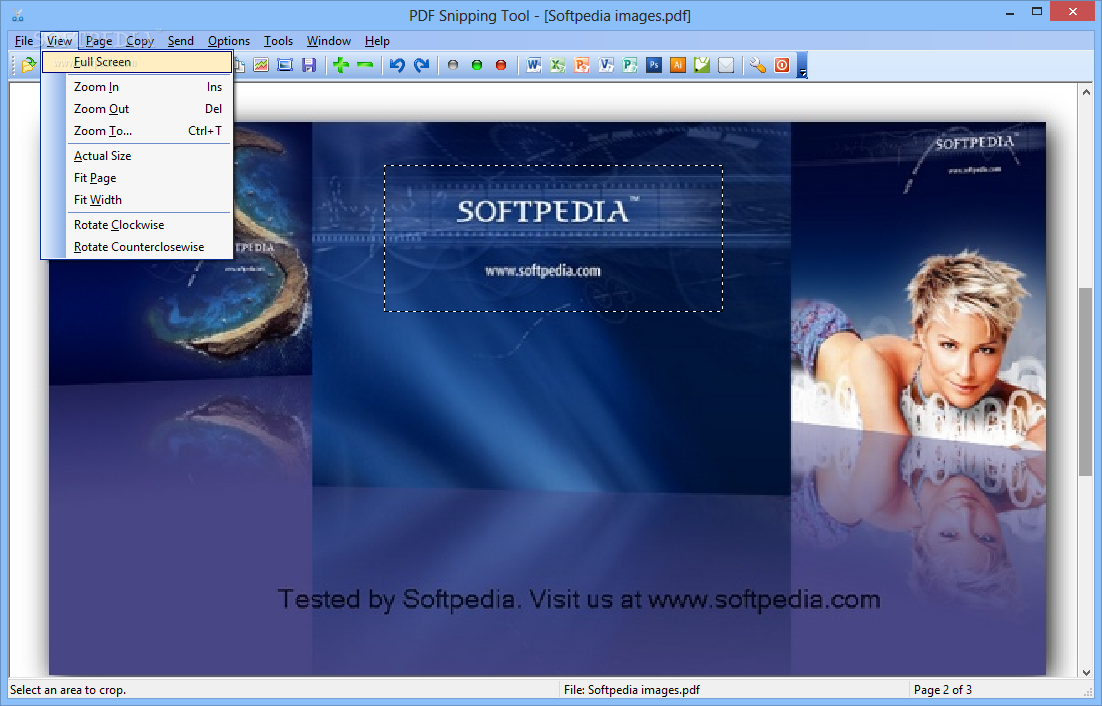
Task: Close the open View menu
Action: coord(59,41)
